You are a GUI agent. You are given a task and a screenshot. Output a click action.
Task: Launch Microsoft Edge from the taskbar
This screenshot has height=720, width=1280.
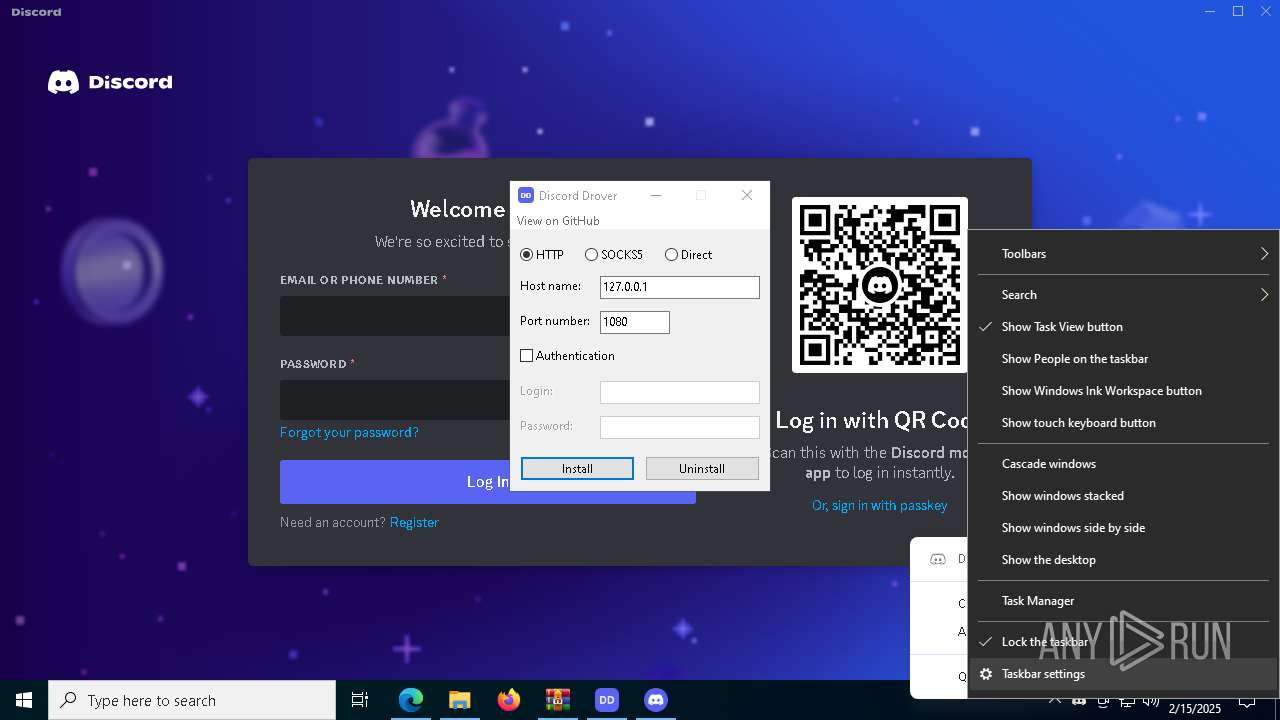pyautogui.click(x=411, y=700)
